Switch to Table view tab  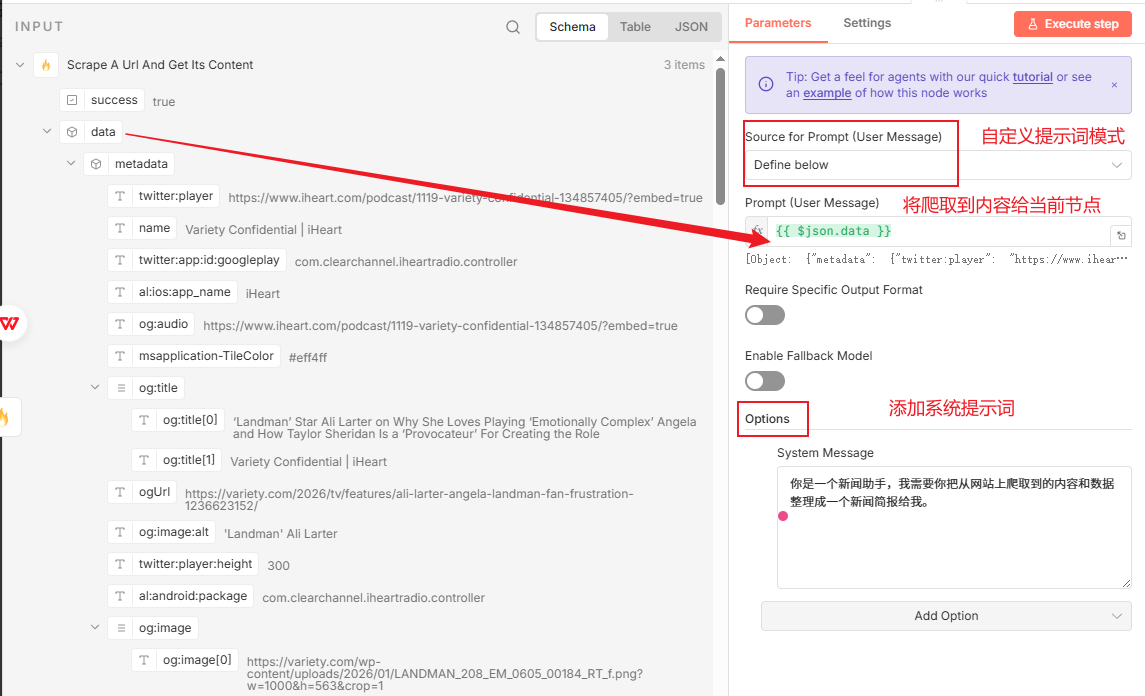tap(635, 27)
